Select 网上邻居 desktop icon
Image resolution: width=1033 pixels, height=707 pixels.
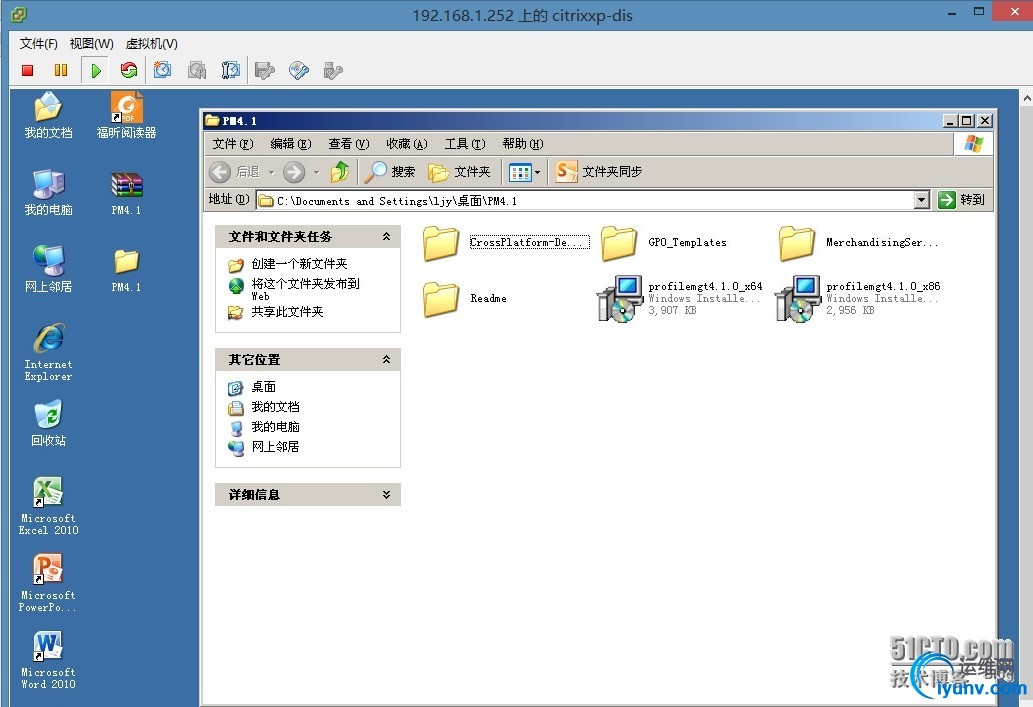tap(48, 269)
